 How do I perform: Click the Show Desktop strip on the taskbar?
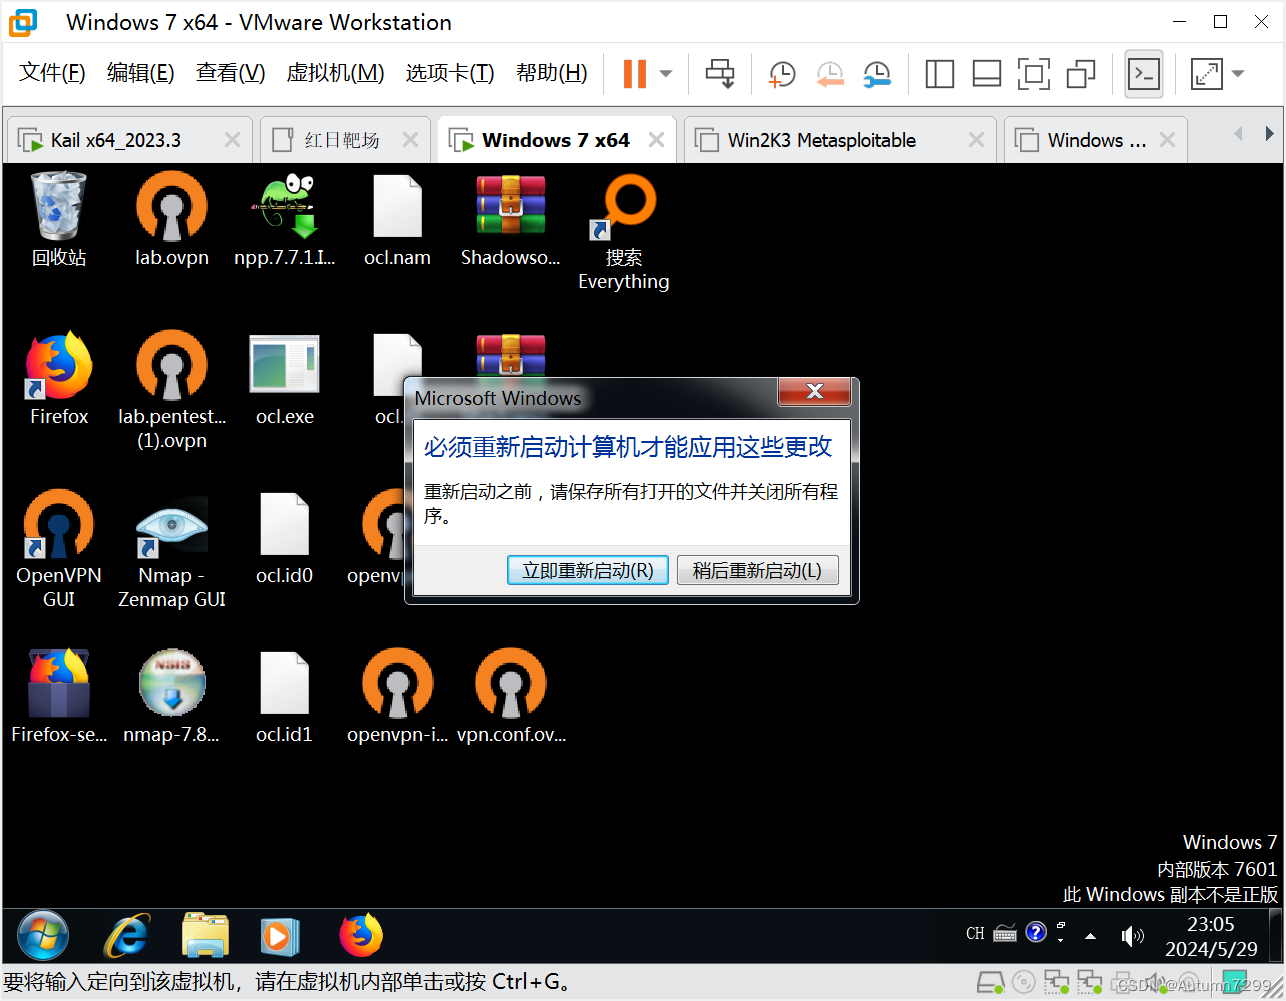click(x=1275, y=936)
